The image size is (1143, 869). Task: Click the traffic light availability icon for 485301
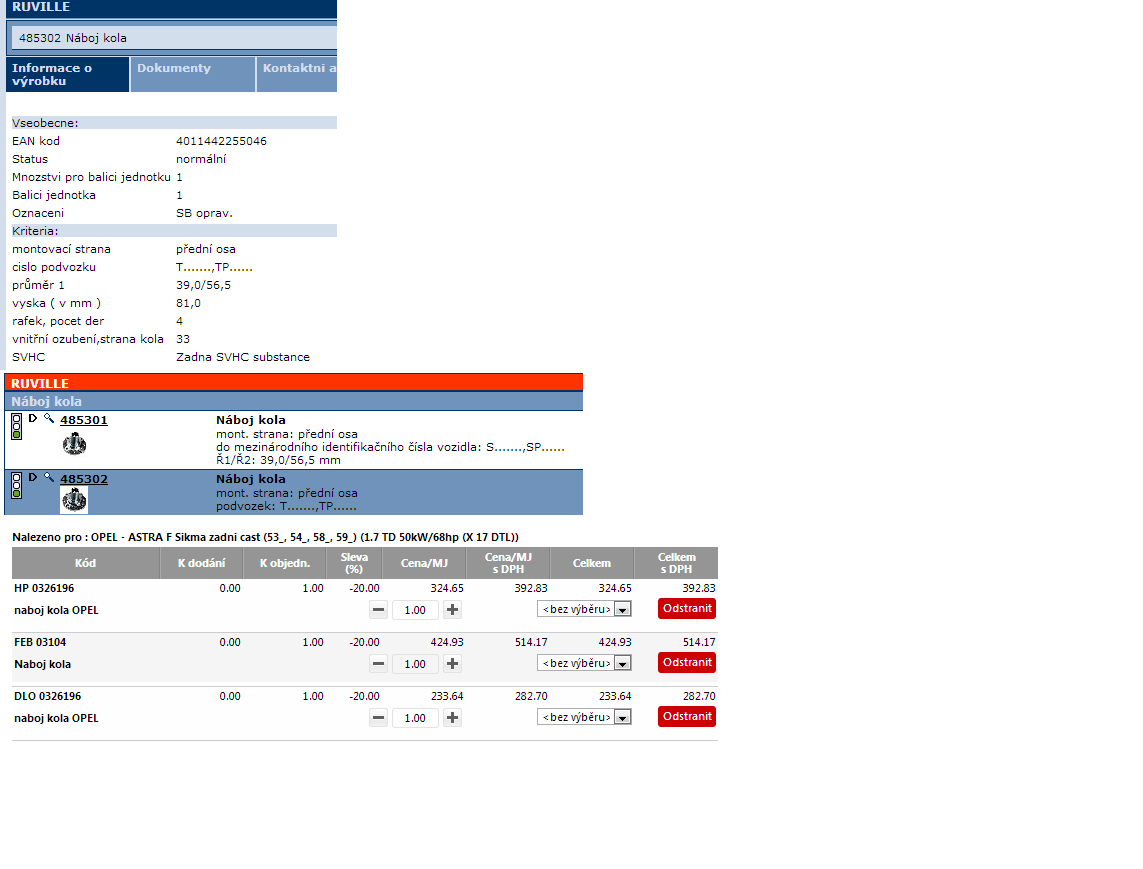(16, 426)
